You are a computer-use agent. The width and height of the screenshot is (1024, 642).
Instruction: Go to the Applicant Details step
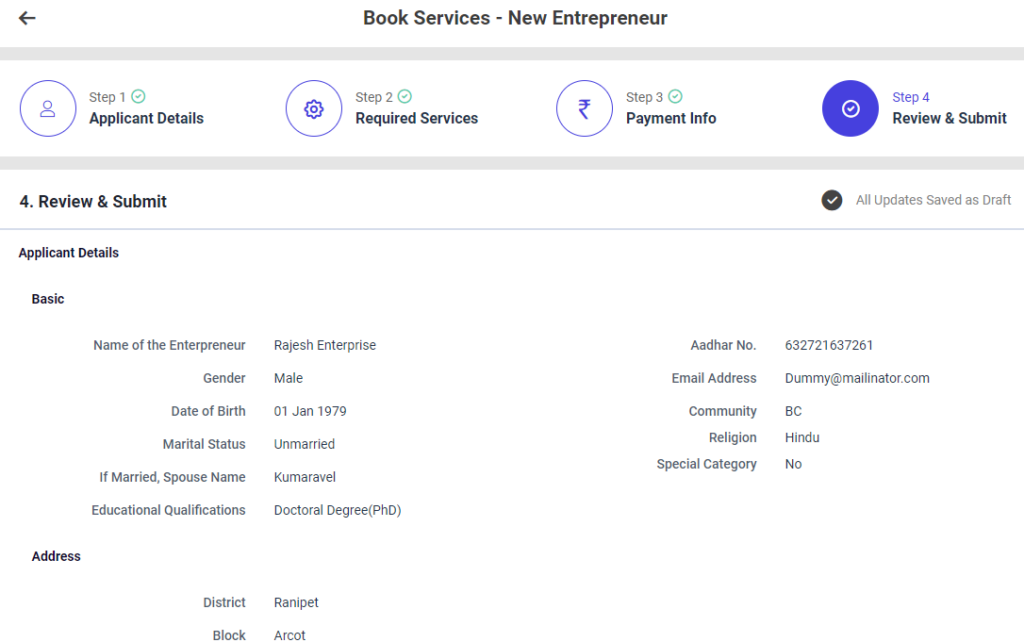pos(146,118)
